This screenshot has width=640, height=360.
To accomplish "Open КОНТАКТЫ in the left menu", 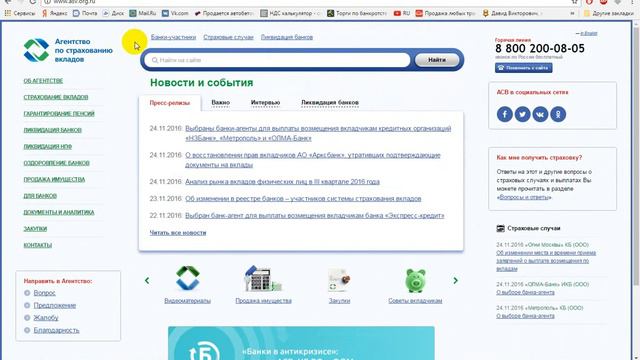I will pos(38,245).
